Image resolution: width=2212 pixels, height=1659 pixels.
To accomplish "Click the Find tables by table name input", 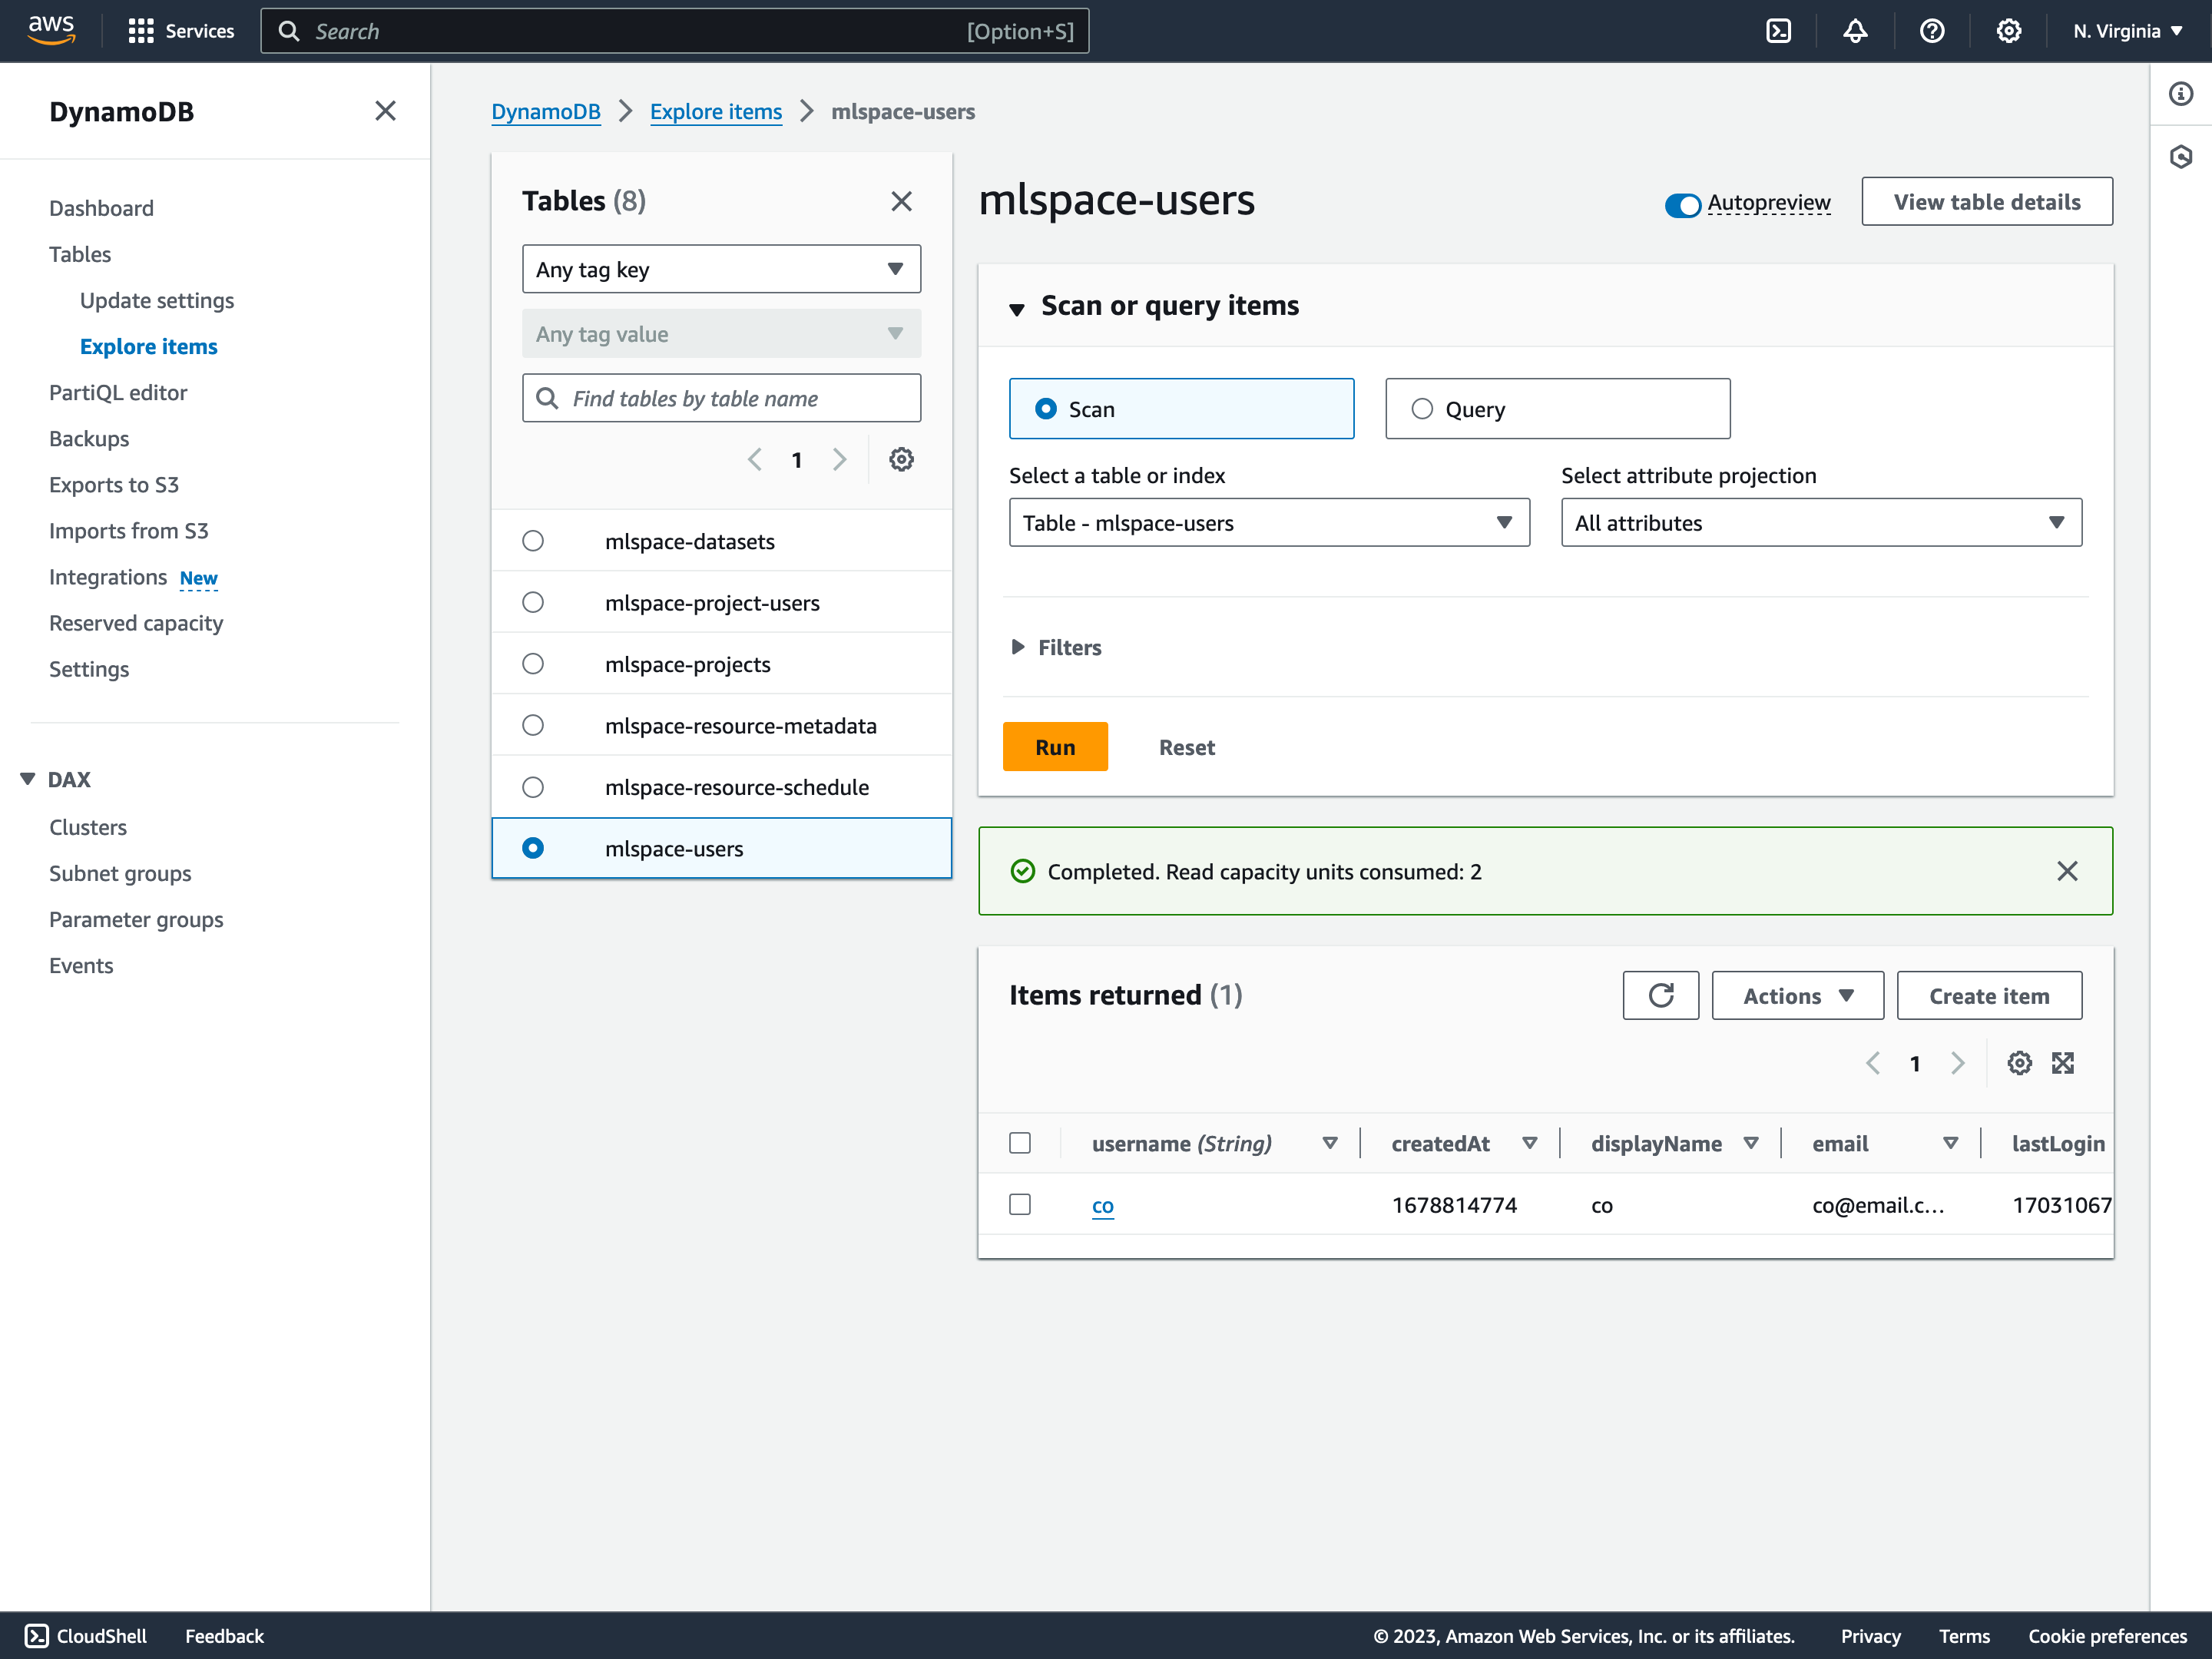I will pos(721,397).
